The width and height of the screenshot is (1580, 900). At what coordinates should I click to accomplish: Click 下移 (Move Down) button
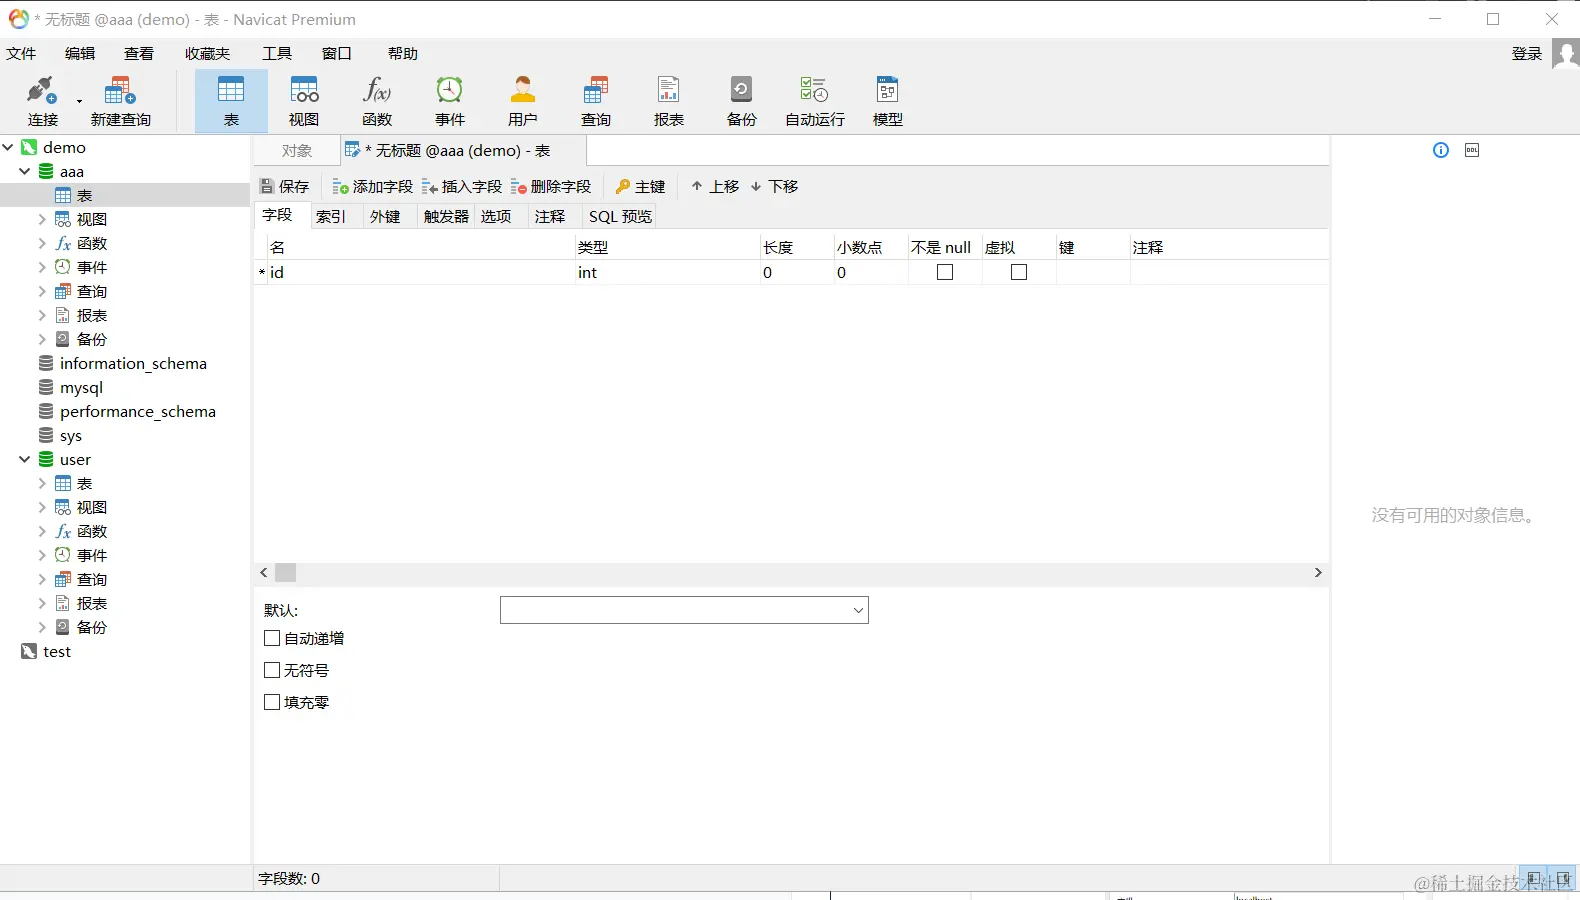774,186
